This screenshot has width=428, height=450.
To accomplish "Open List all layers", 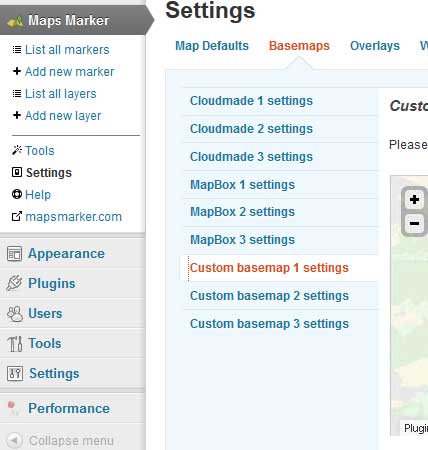I will click(61, 94).
